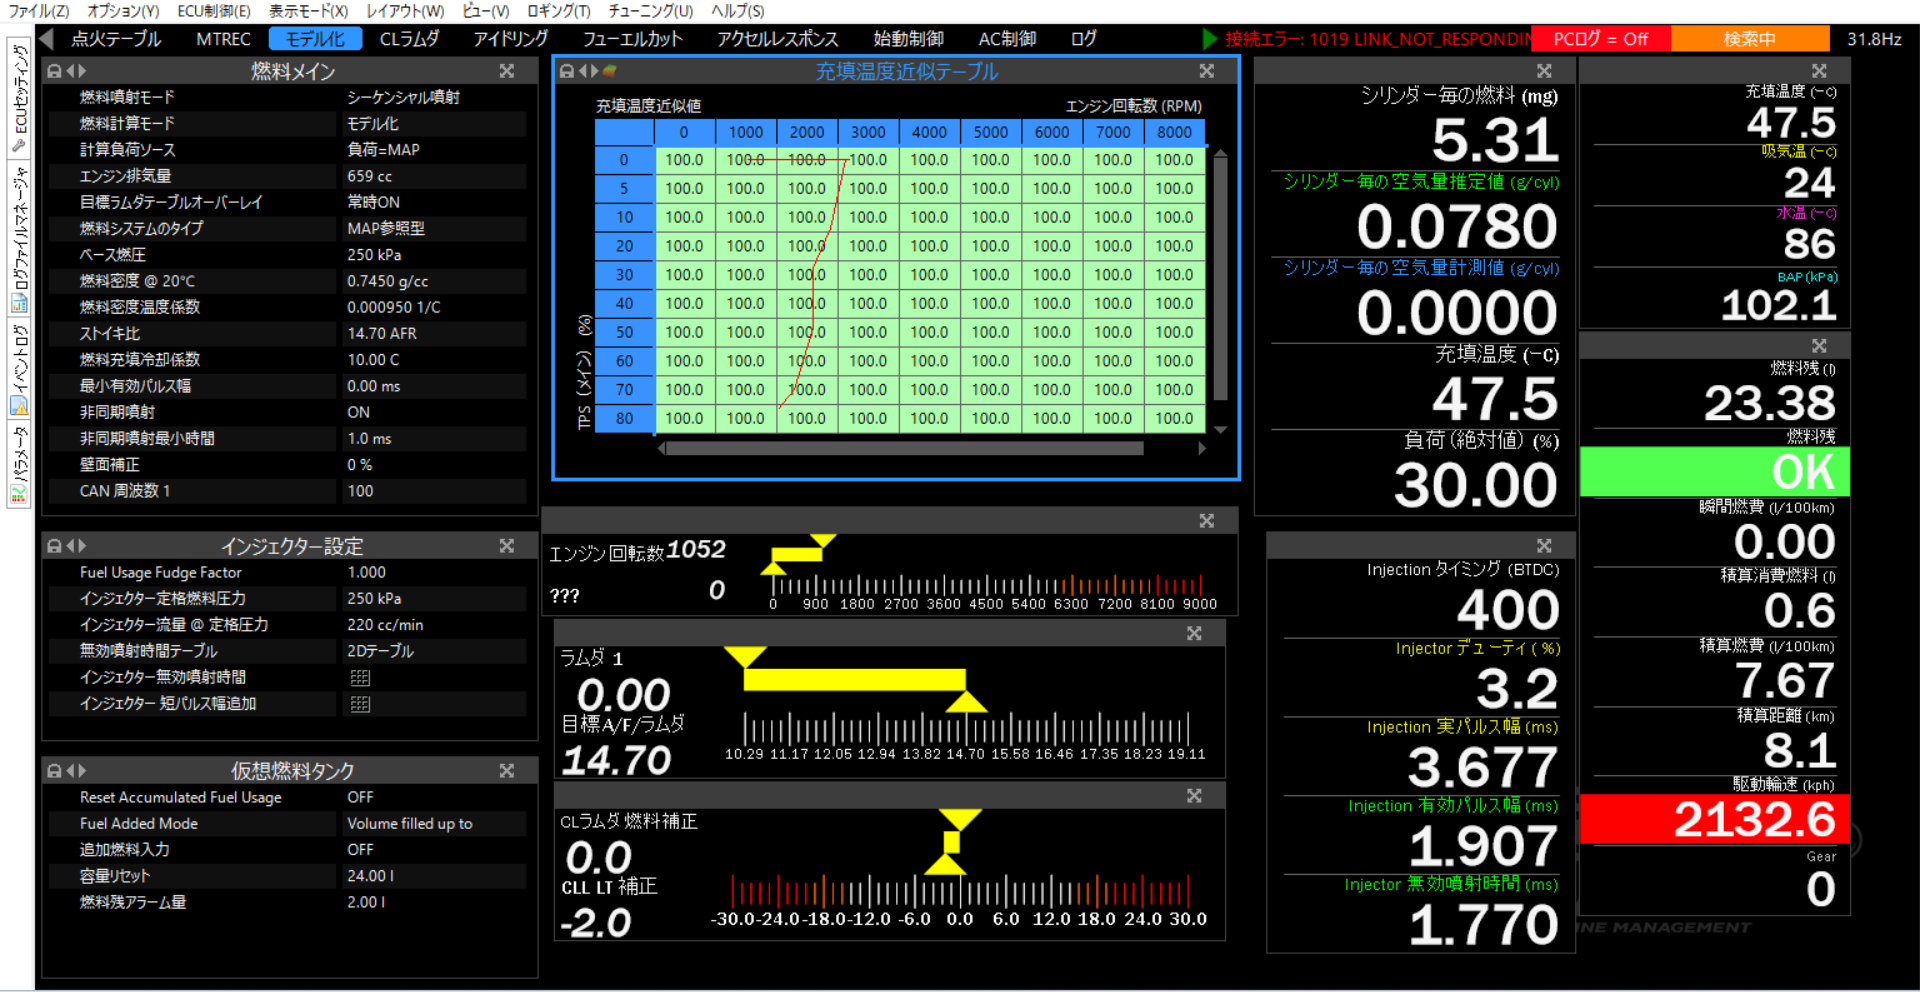Image resolution: width=1920 pixels, height=992 pixels.
Task: Open the ファイル(Z) menu
Action: (38, 11)
